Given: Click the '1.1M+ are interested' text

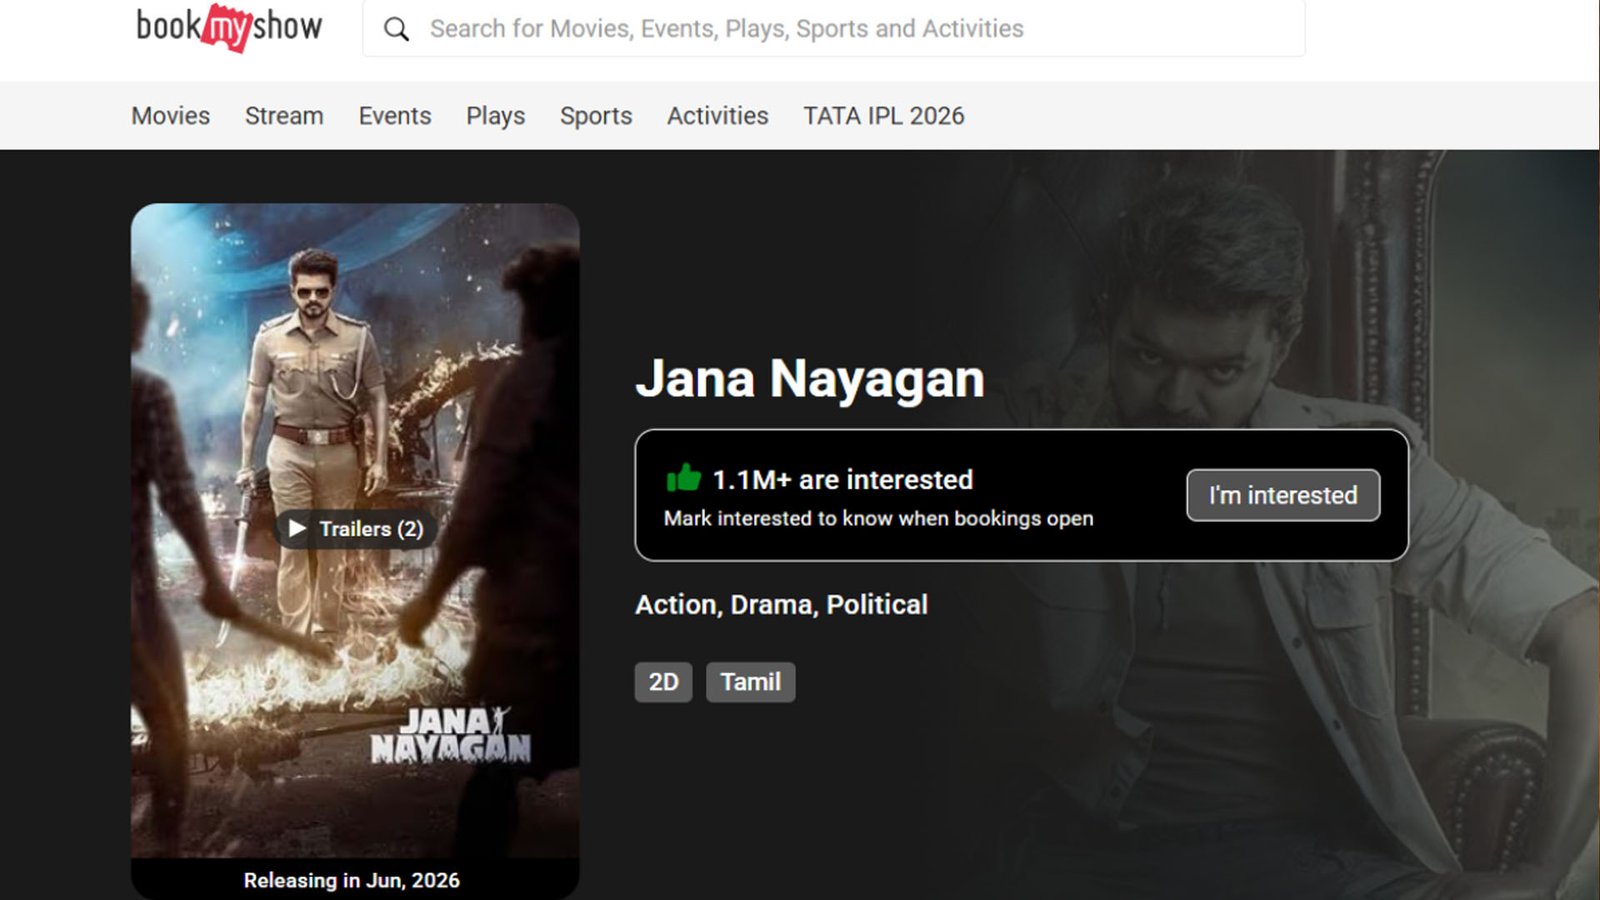Looking at the screenshot, I should click(842, 480).
